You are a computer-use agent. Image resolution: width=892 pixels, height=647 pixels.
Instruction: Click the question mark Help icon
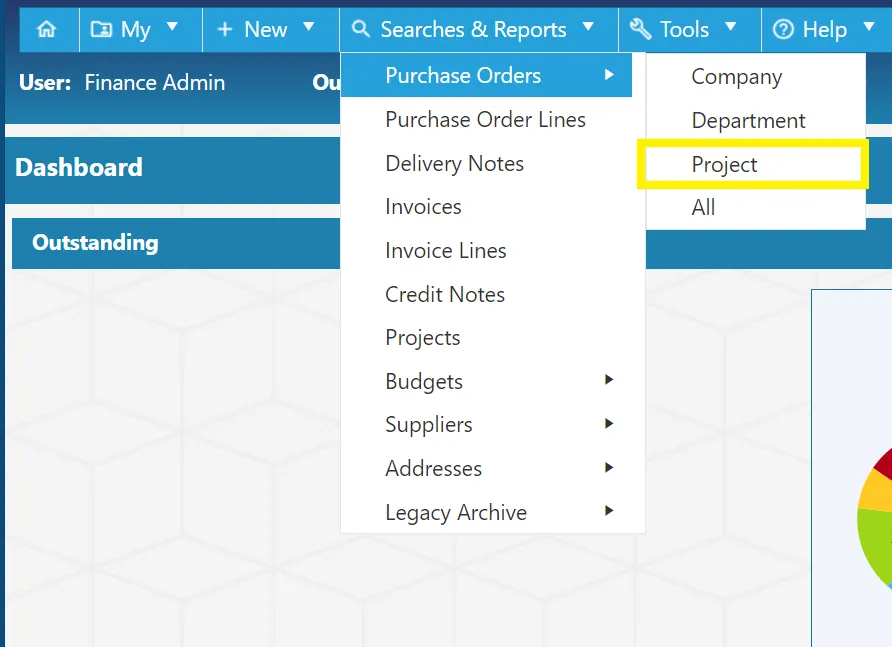[783, 29]
